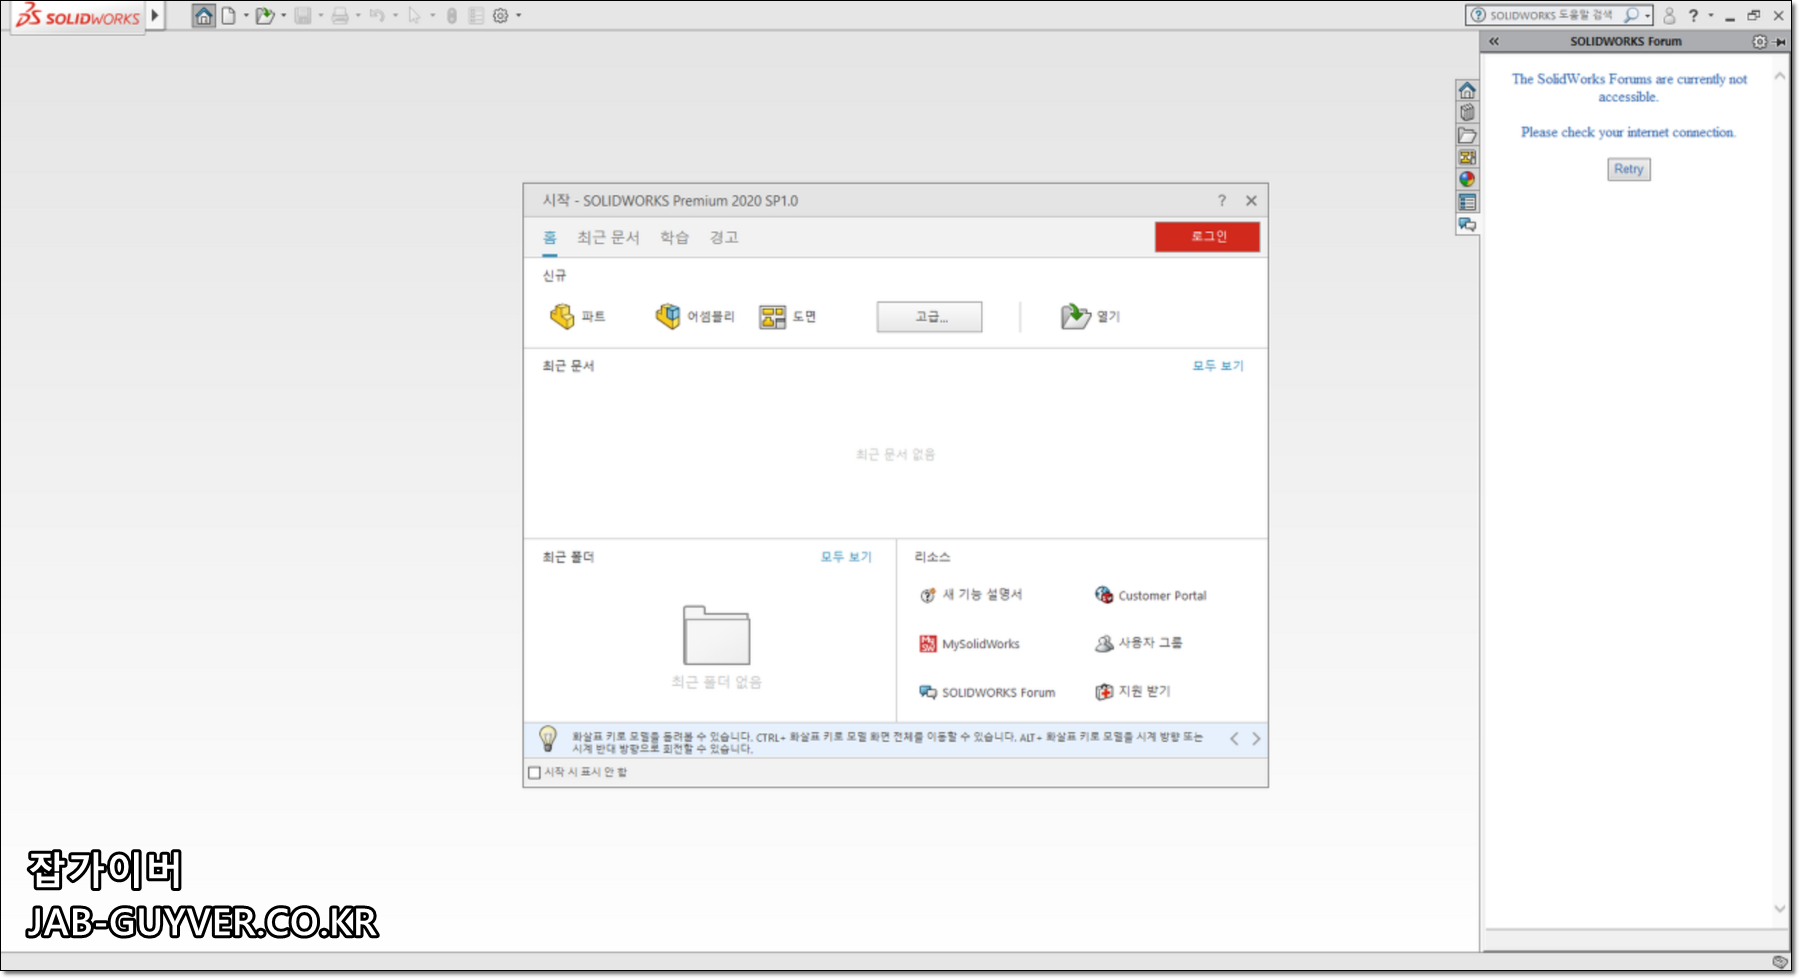Screen dimensions: 1800x979
Task: Open View Palette tab in task pane
Action: (x=1467, y=157)
